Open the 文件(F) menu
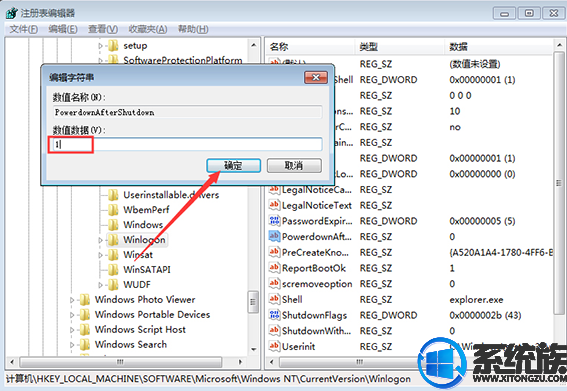Image resolution: width=567 pixels, height=391 pixels. tap(24, 29)
